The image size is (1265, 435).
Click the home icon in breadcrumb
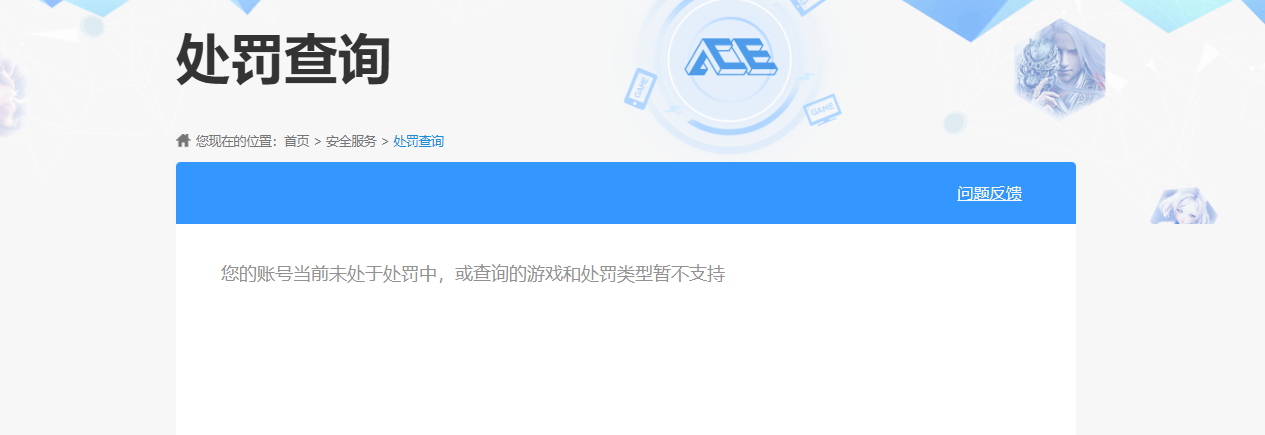[x=183, y=141]
